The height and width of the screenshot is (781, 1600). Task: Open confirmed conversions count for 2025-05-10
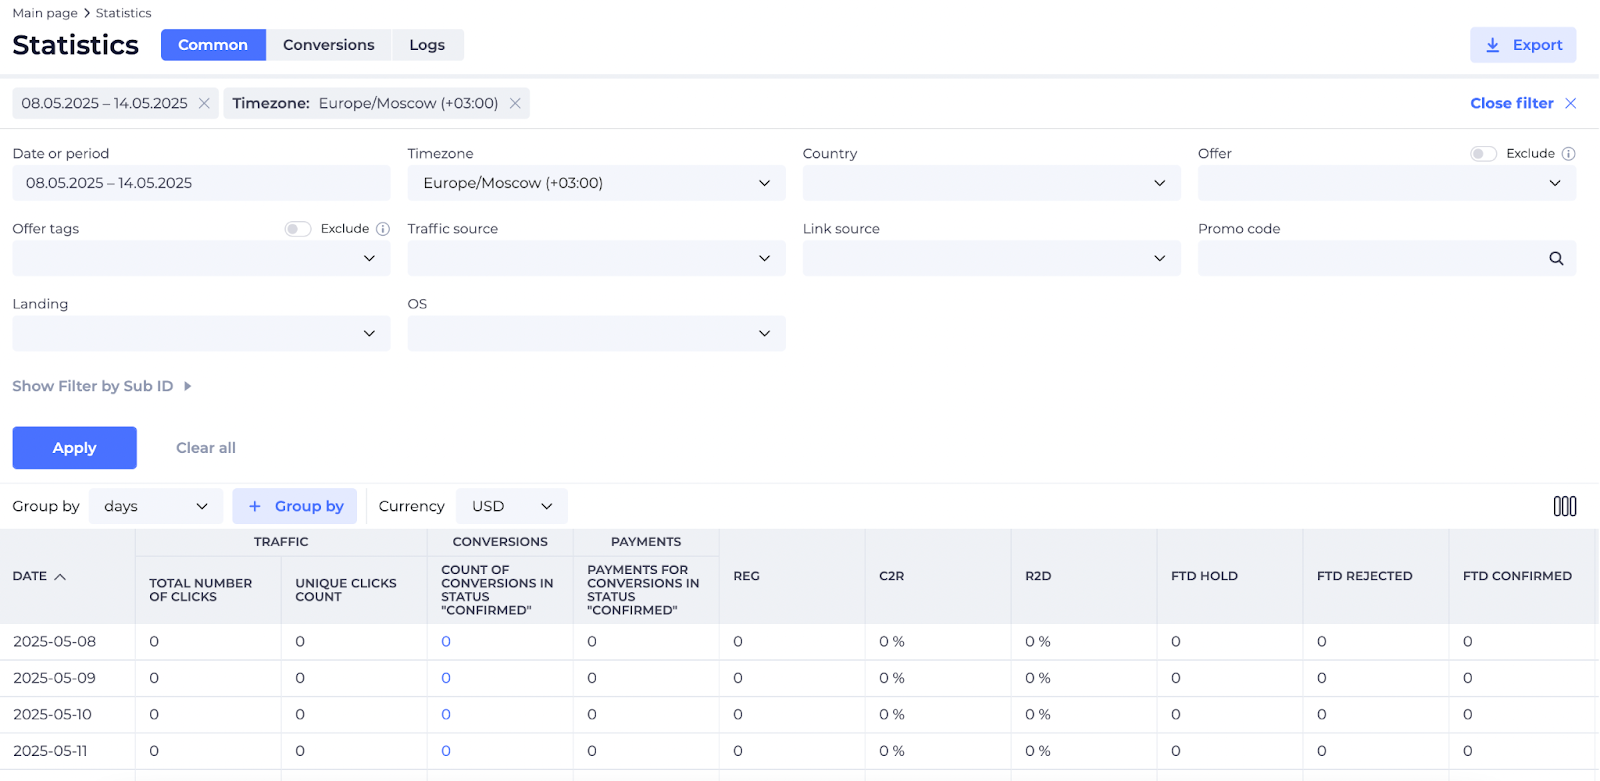[446, 715]
